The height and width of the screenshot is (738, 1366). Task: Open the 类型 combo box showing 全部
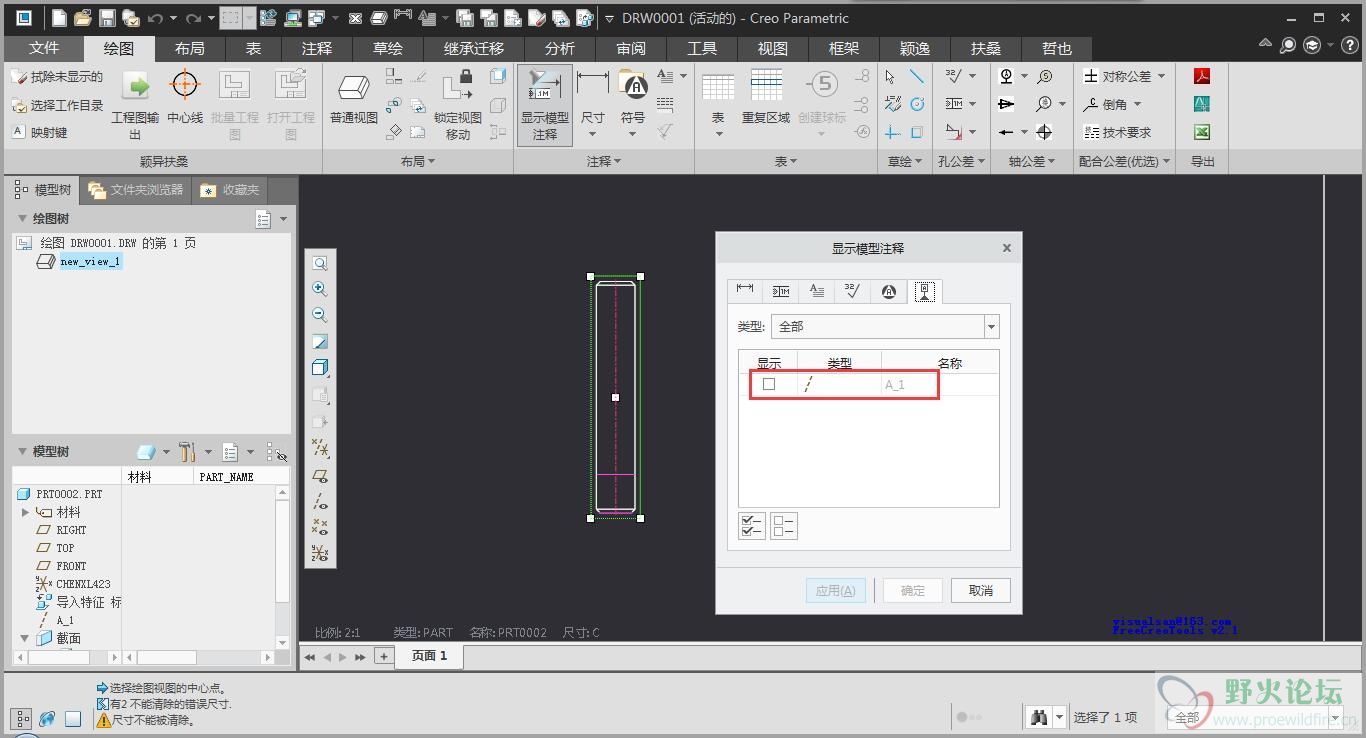tap(885, 326)
